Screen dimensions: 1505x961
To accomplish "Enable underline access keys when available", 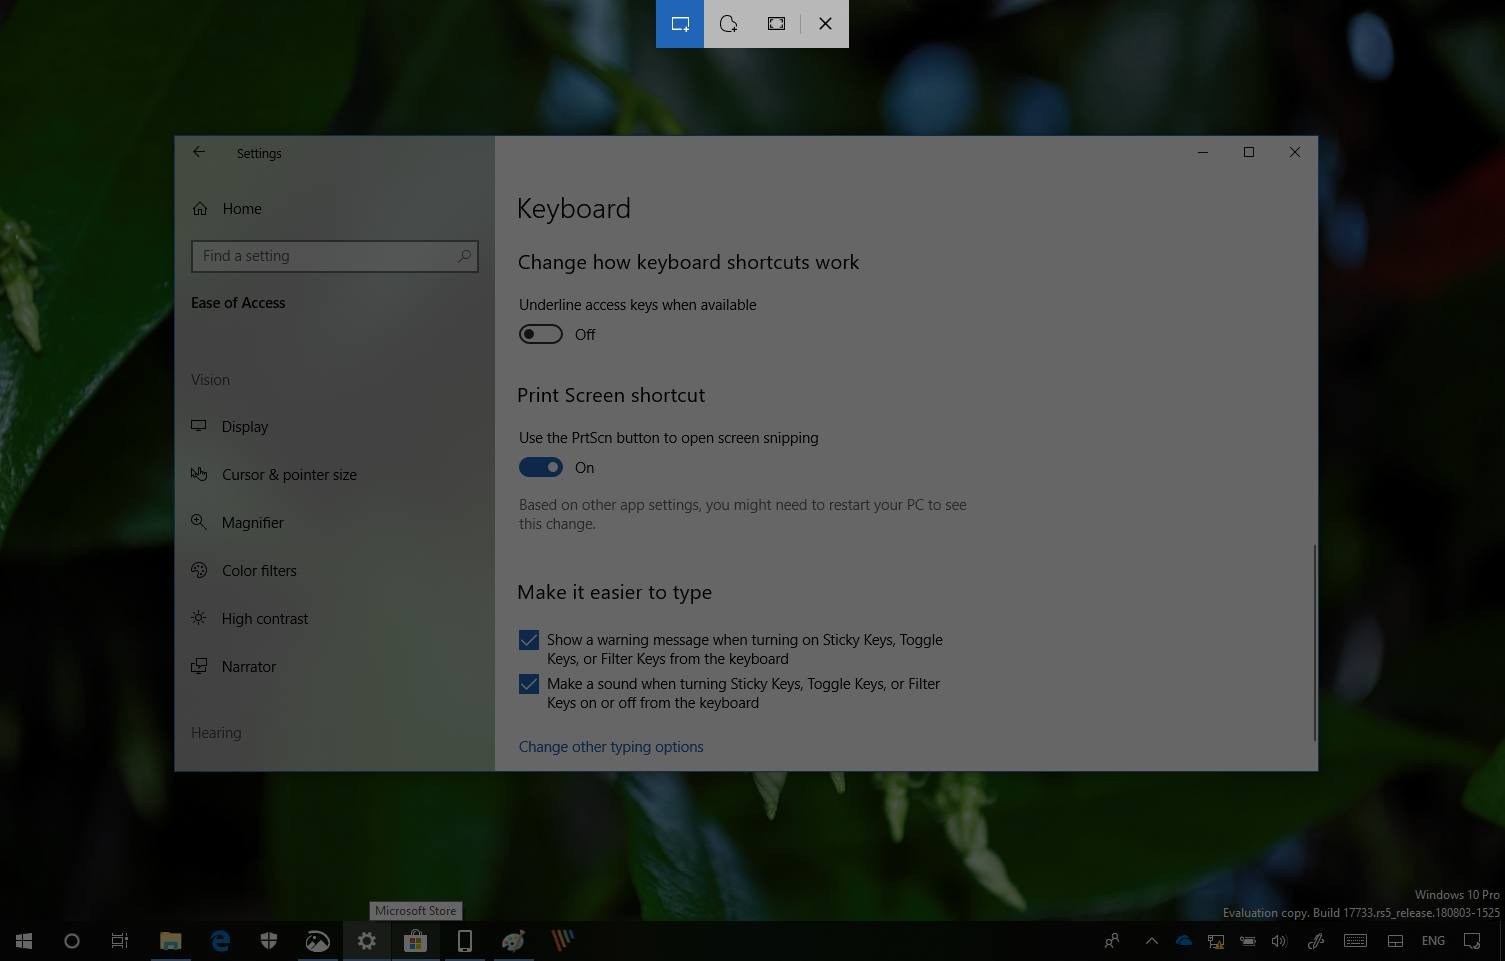I will tap(540, 333).
